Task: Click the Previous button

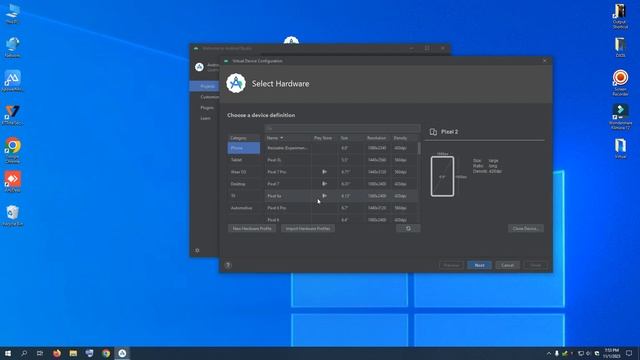Action: [451, 265]
